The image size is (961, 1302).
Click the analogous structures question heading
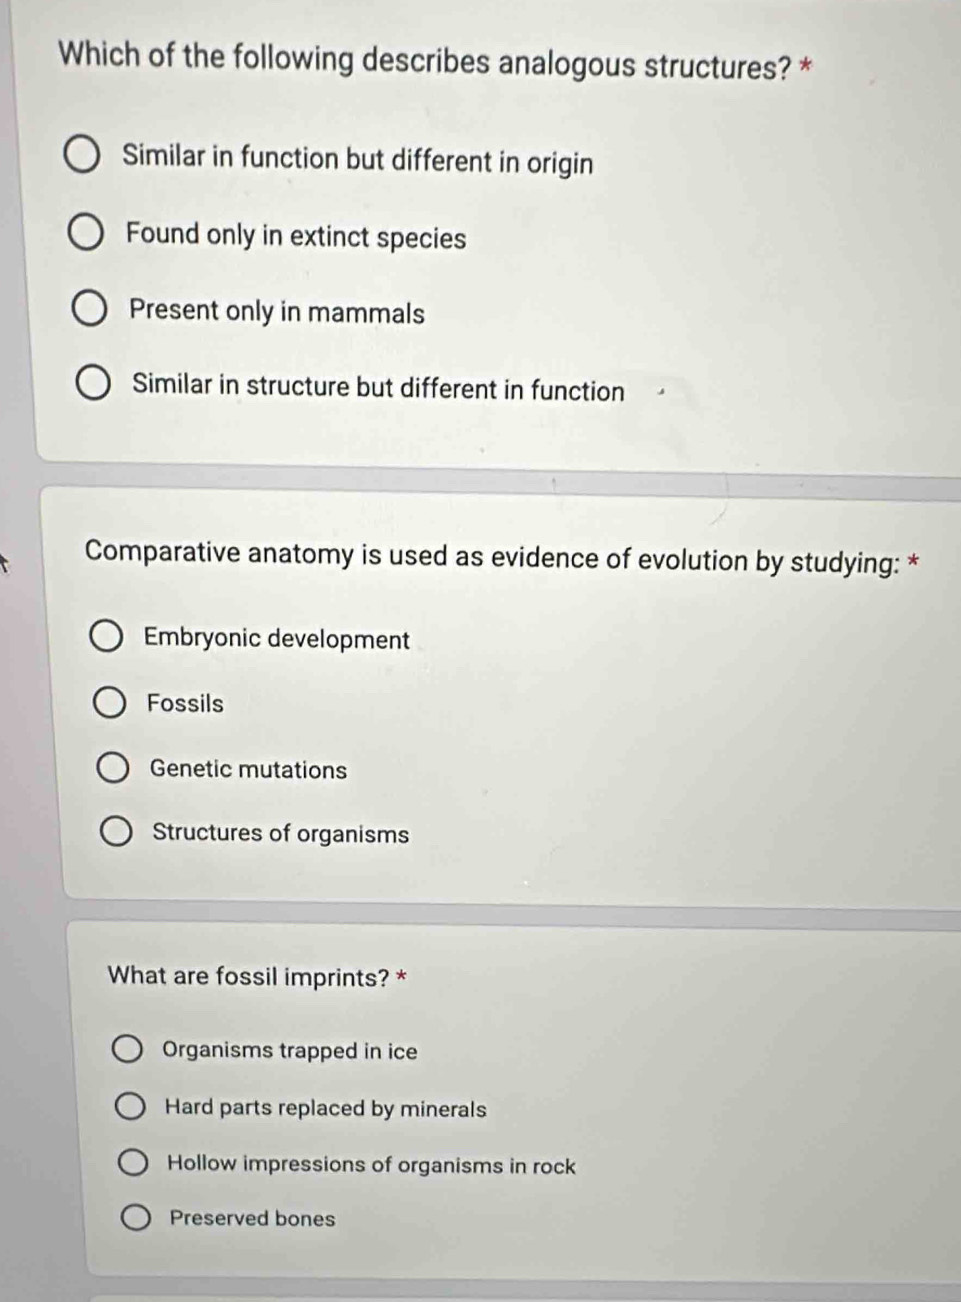coord(434,61)
